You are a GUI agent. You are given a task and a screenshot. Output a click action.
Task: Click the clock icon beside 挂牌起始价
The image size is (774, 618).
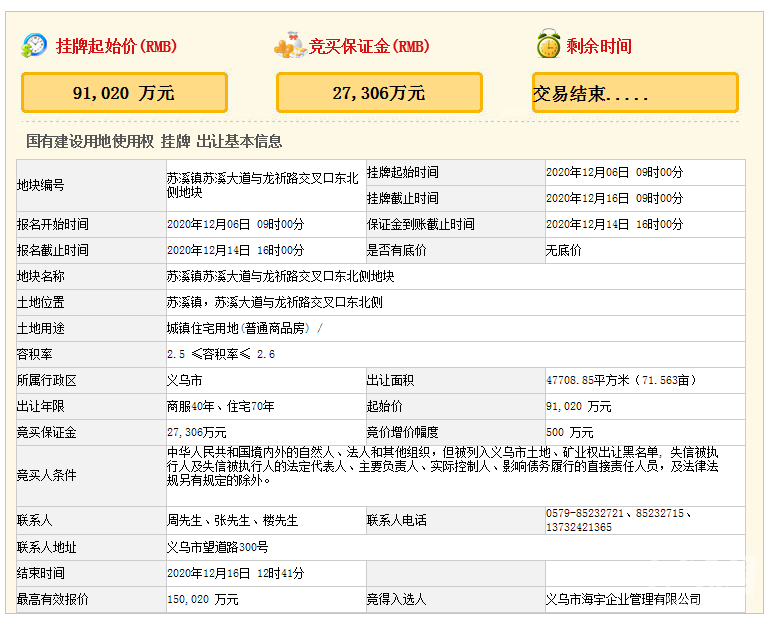point(35,45)
